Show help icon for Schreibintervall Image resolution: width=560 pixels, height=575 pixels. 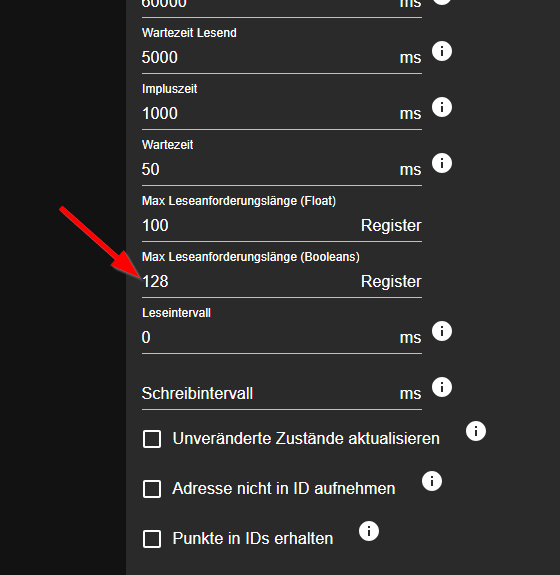click(442, 387)
